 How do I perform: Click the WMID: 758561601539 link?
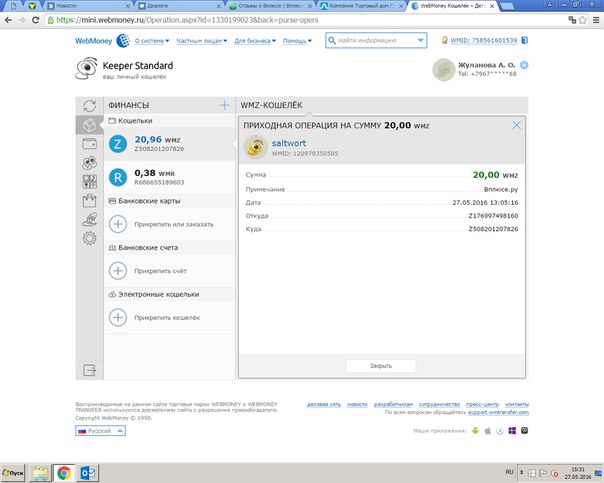484,40
